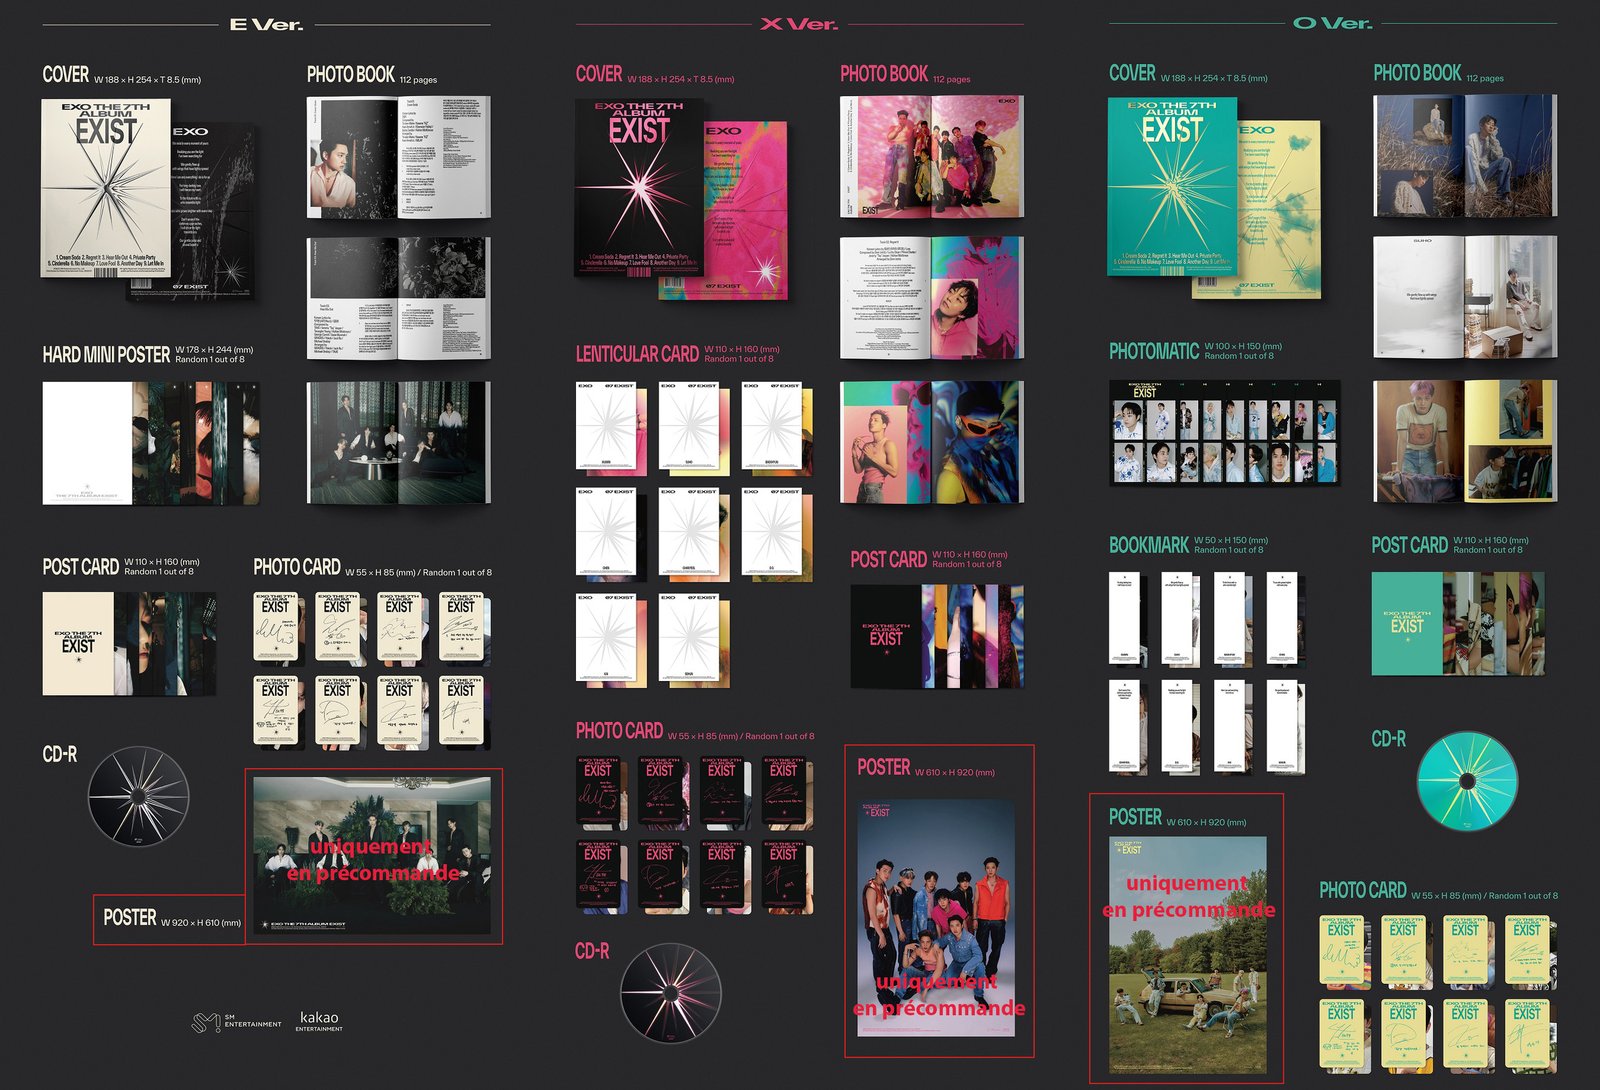Click the 'W 50 × H 150 (mm)' size text
1600x1090 pixels.
[x=1231, y=540]
